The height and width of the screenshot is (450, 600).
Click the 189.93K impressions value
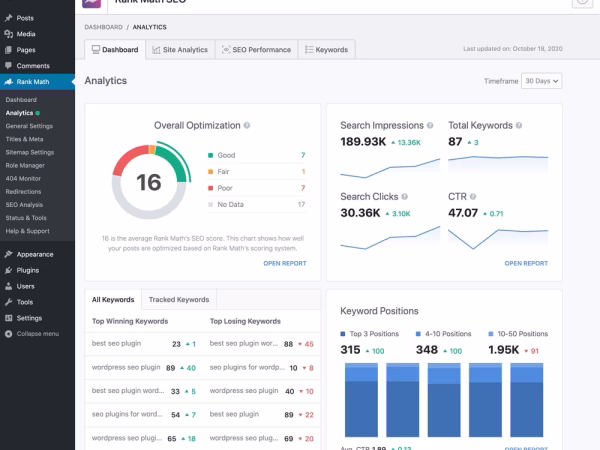[x=363, y=142]
